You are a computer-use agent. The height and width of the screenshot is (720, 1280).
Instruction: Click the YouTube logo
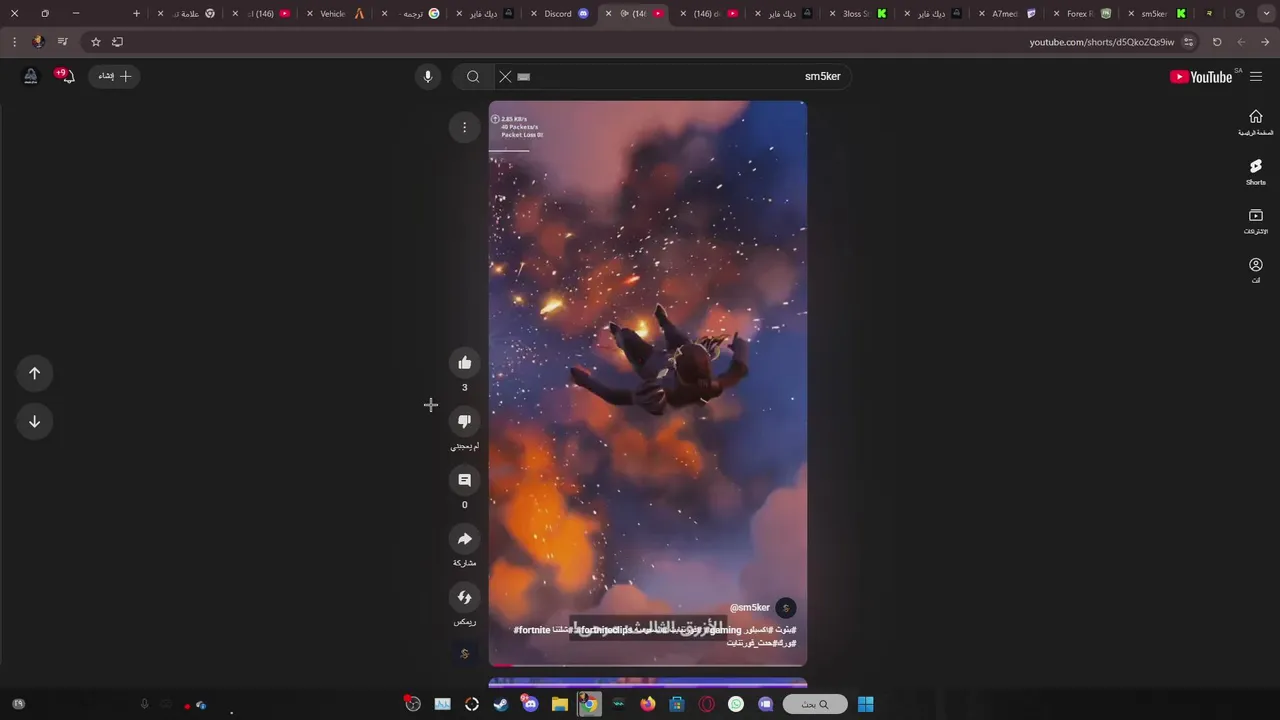click(x=1201, y=77)
